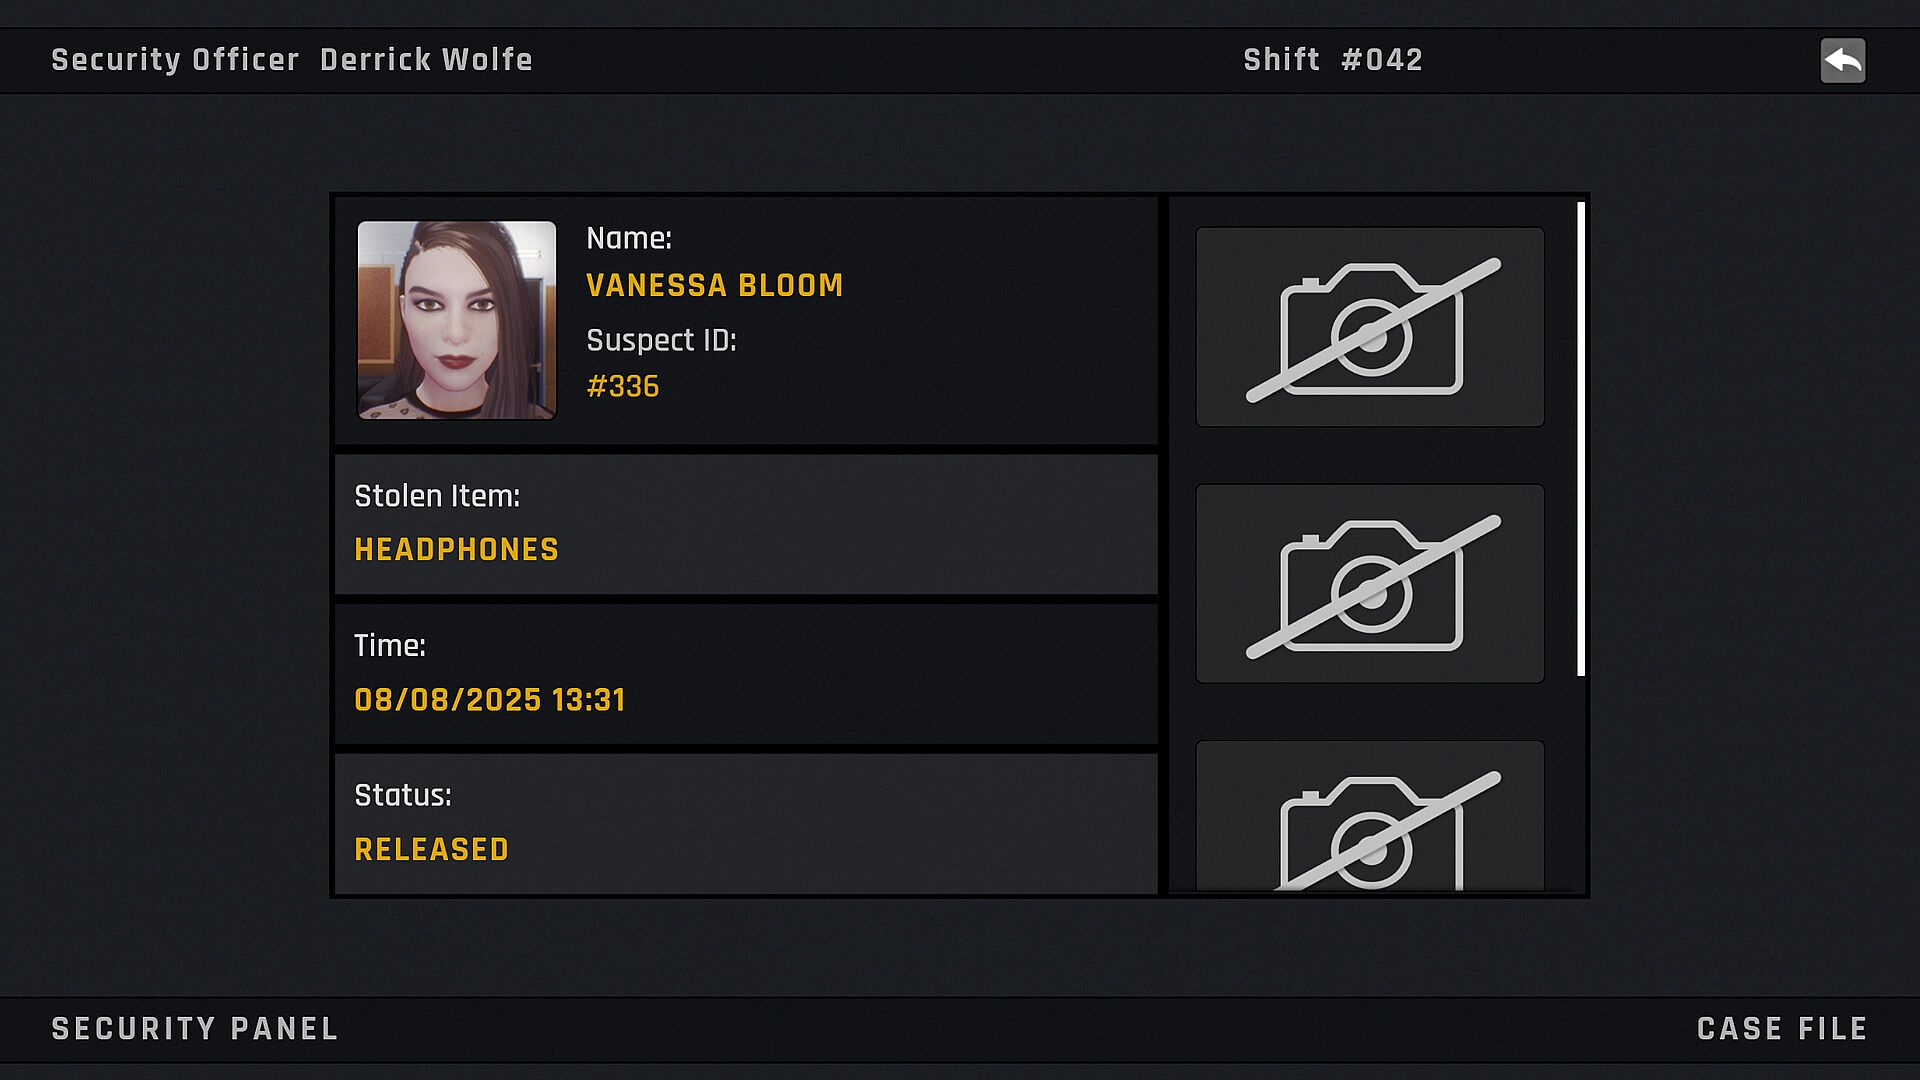Image resolution: width=1920 pixels, height=1080 pixels.
Task: Click the Time label
Action: click(390, 646)
